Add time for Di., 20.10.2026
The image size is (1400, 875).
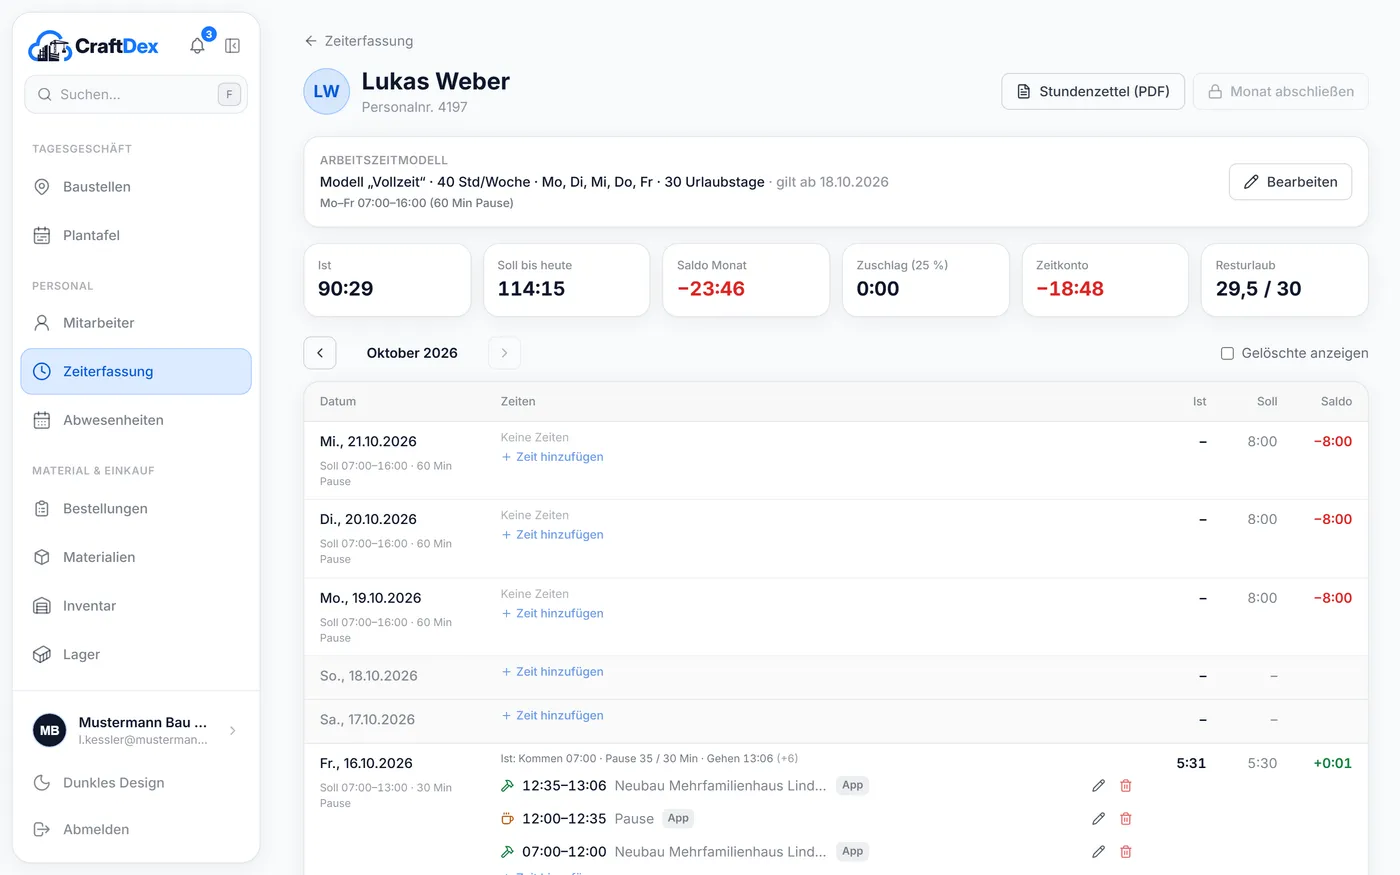[552, 535]
